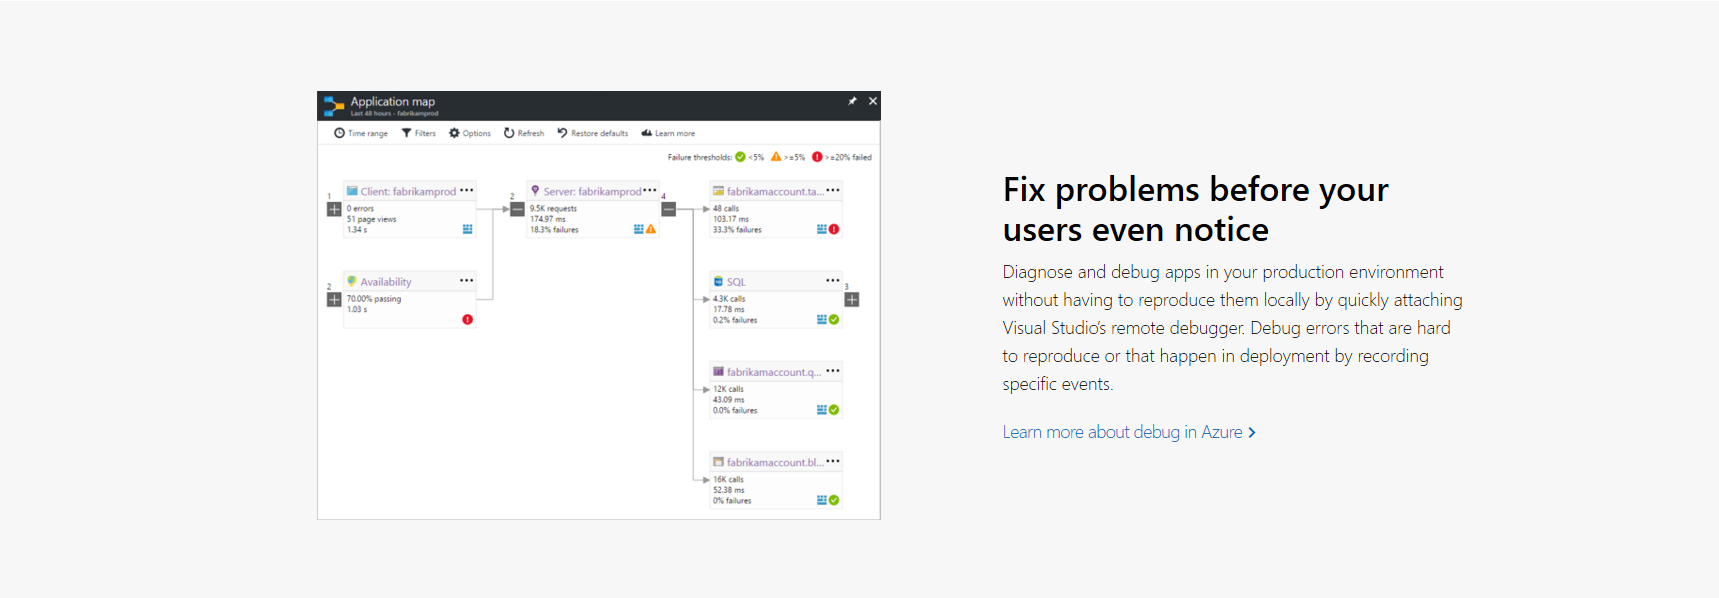Click the red >=20% failed threshold icon

[x=817, y=157]
